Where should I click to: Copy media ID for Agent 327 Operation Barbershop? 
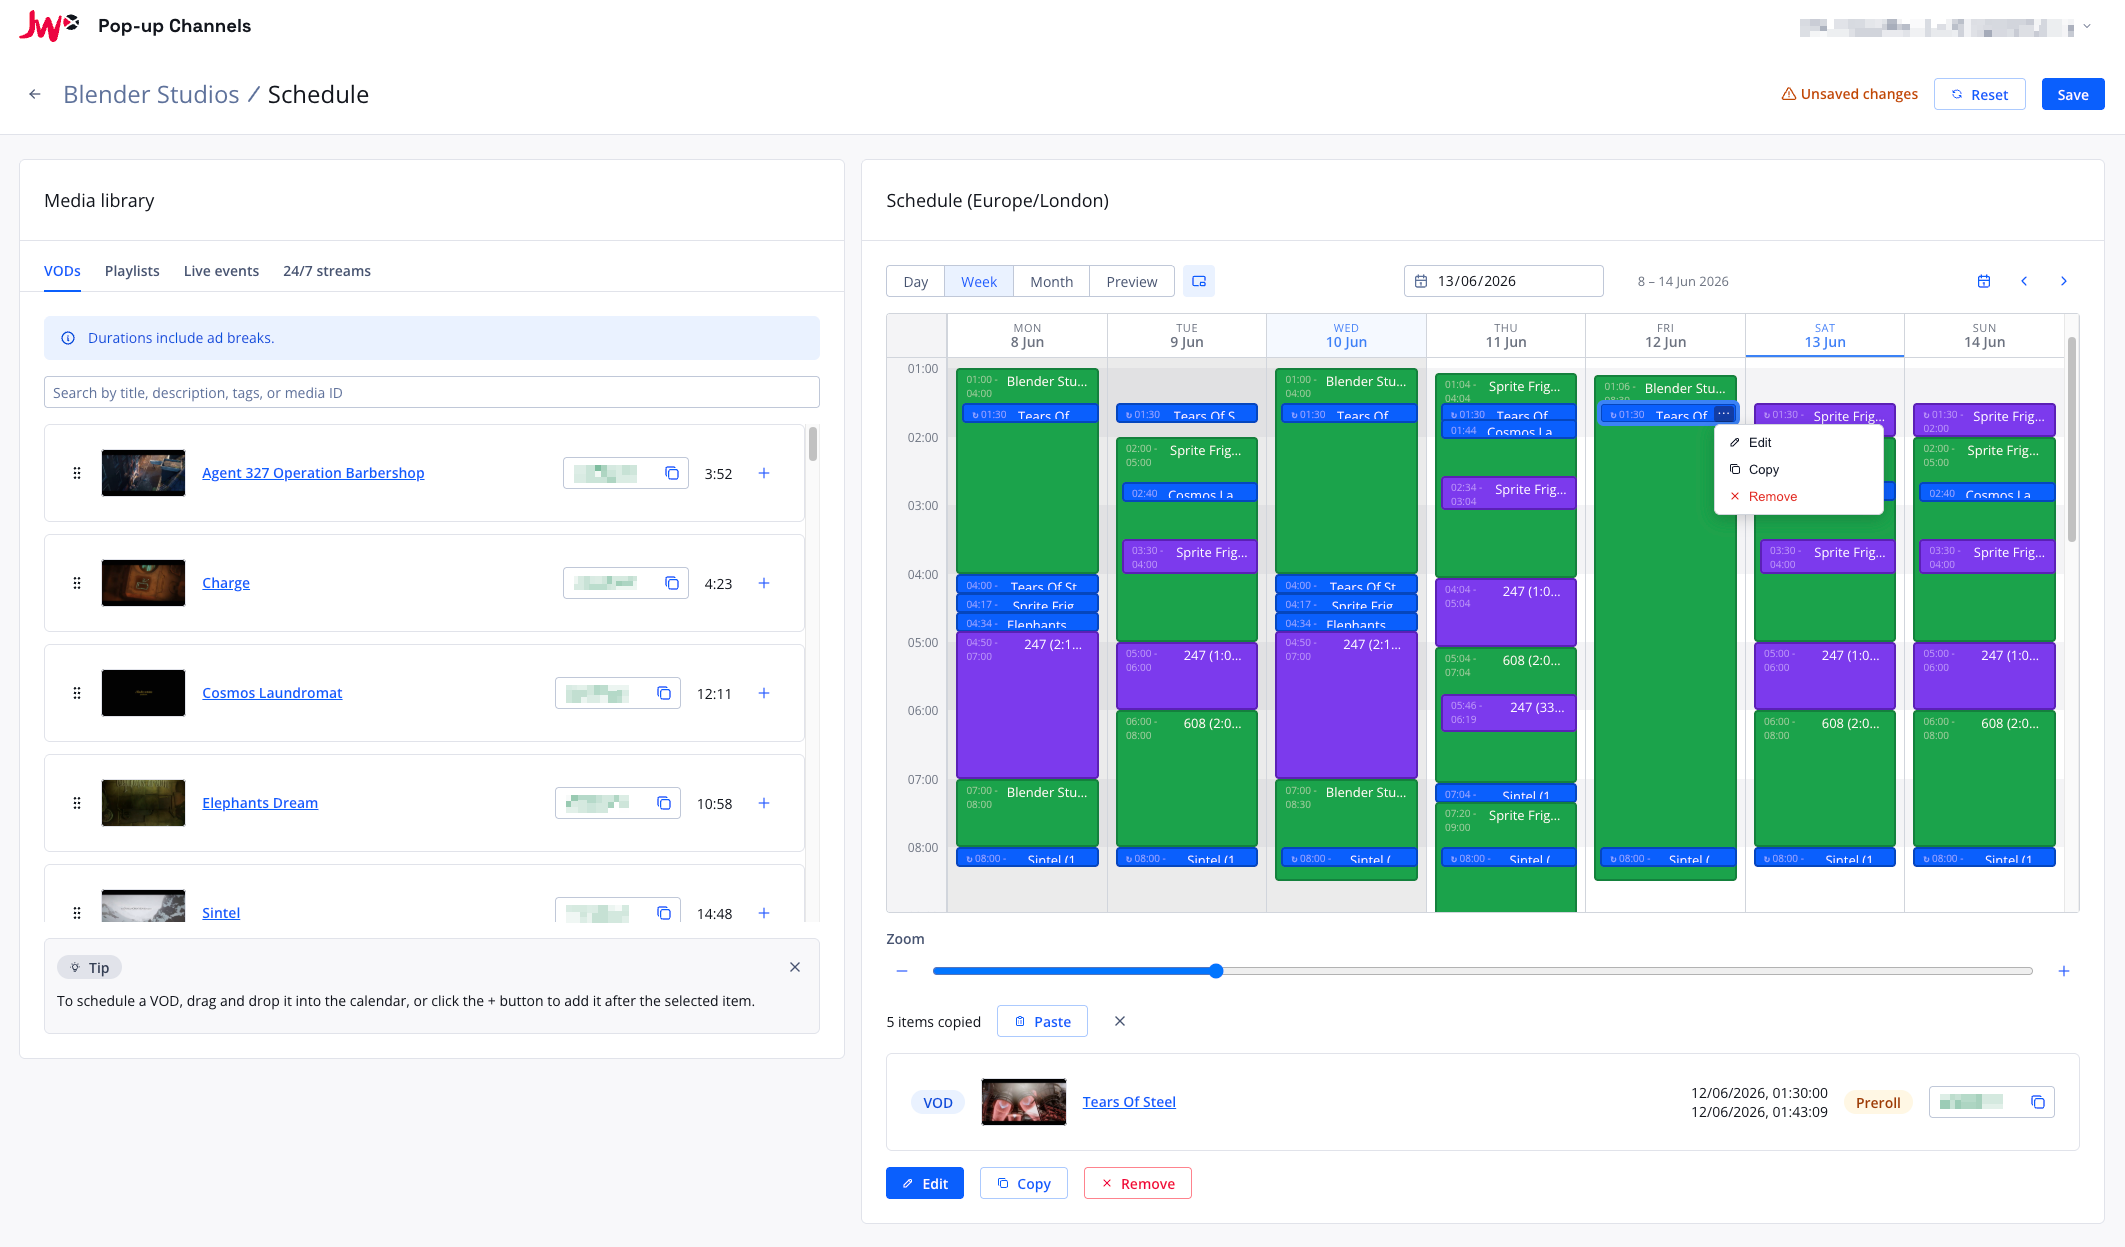[672, 473]
